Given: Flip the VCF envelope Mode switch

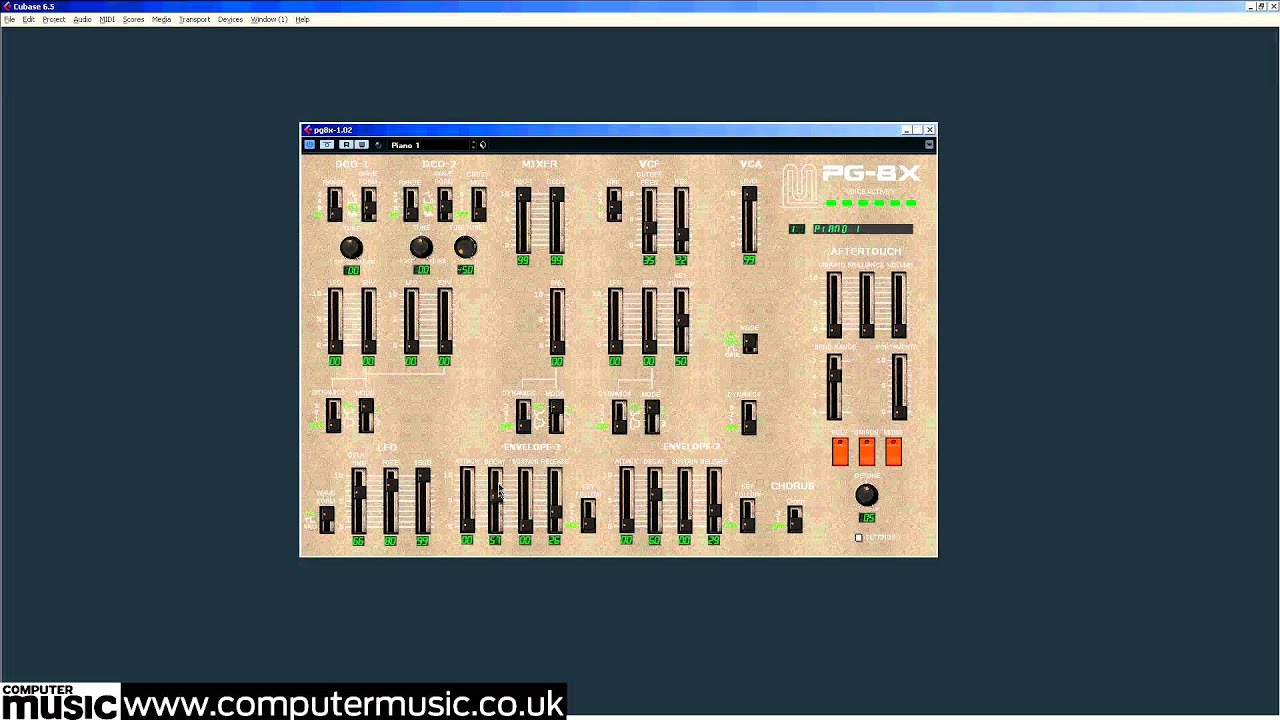Looking at the screenshot, I should pos(652,416).
